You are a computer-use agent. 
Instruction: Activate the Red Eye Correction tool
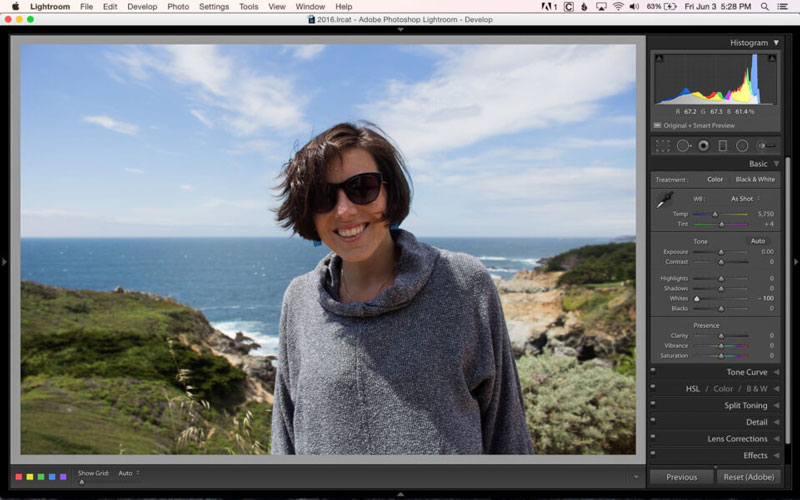point(703,146)
